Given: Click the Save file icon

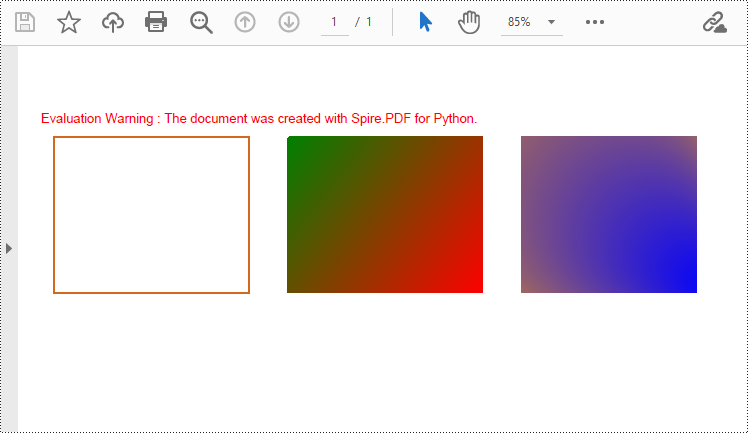Looking at the screenshot, I should pos(25,22).
